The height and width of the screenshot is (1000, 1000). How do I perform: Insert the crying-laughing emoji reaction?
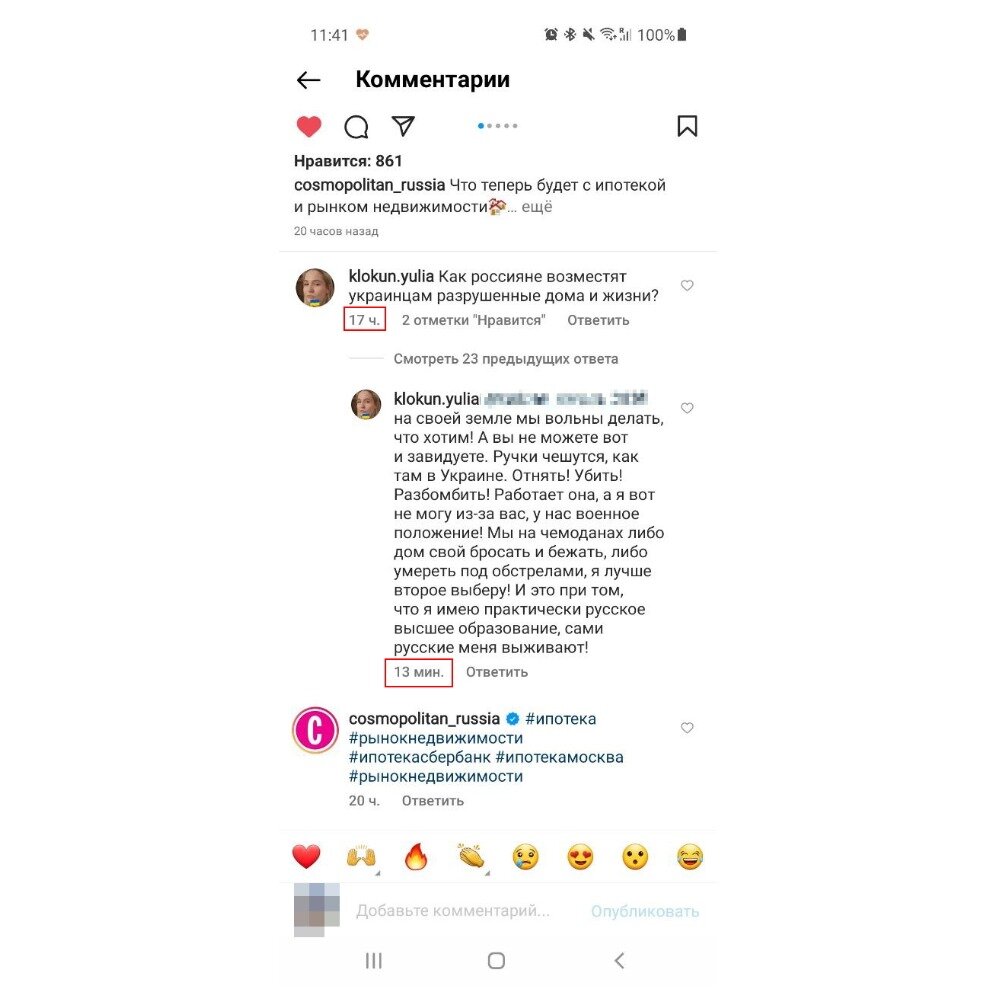(690, 857)
